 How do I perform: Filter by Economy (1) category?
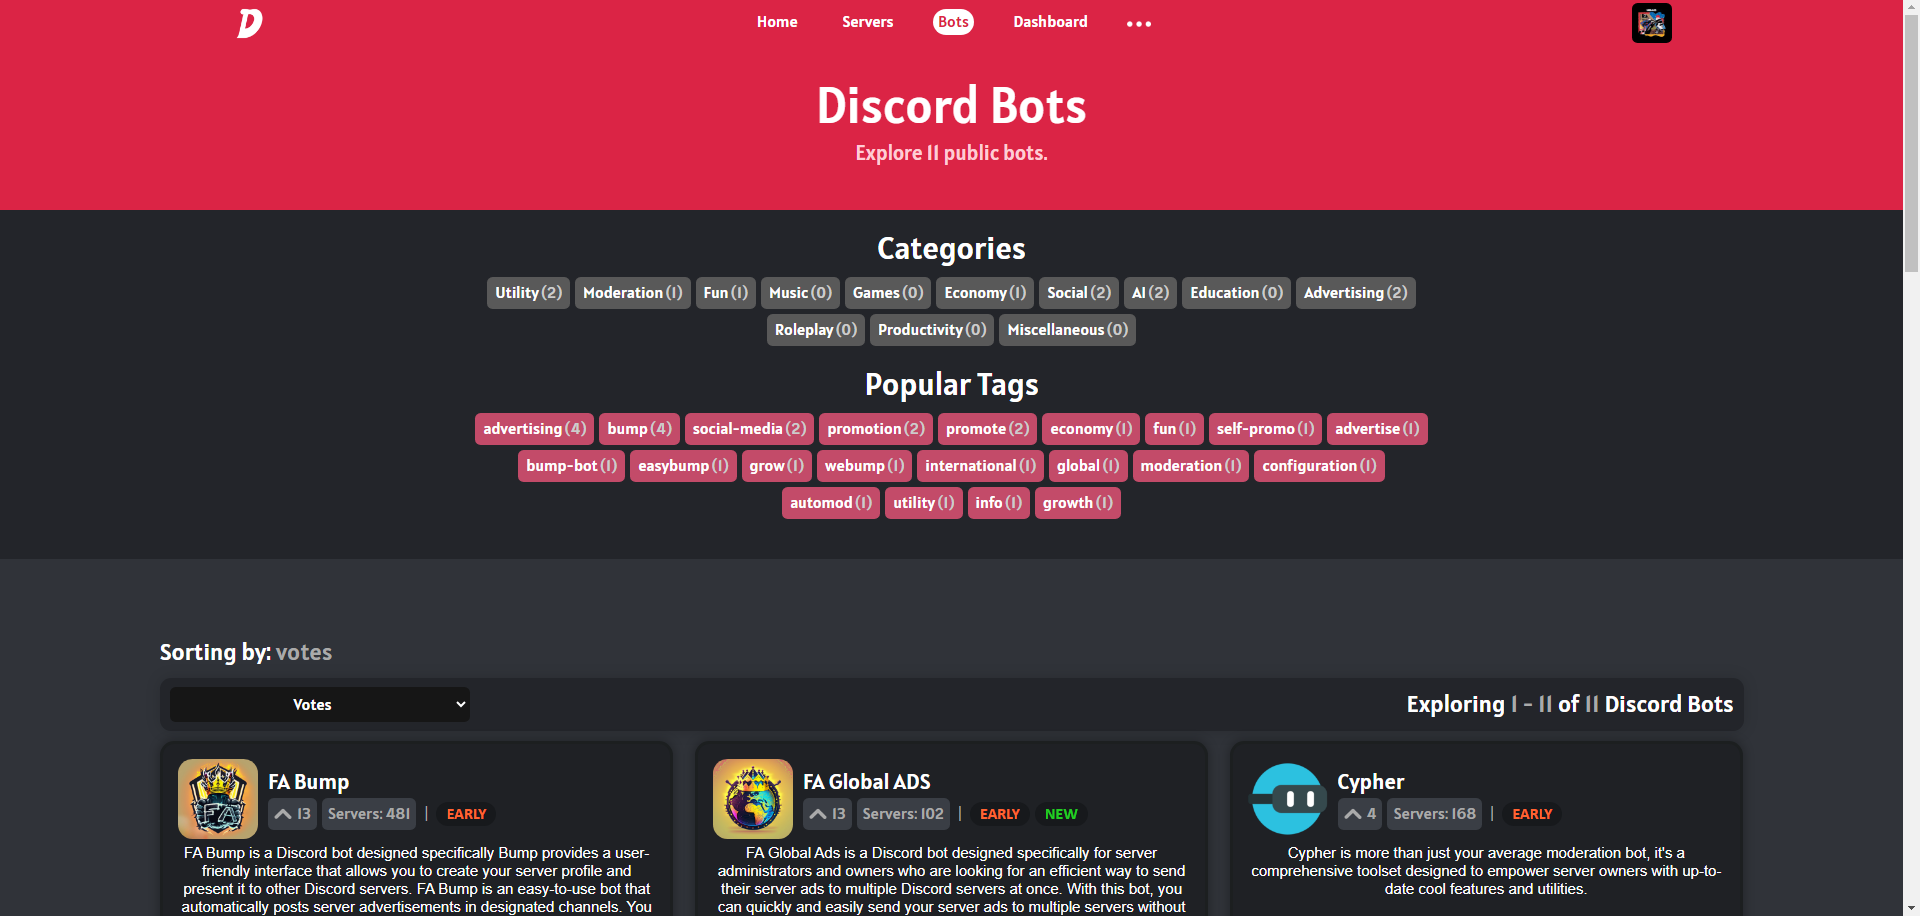point(985,293)
